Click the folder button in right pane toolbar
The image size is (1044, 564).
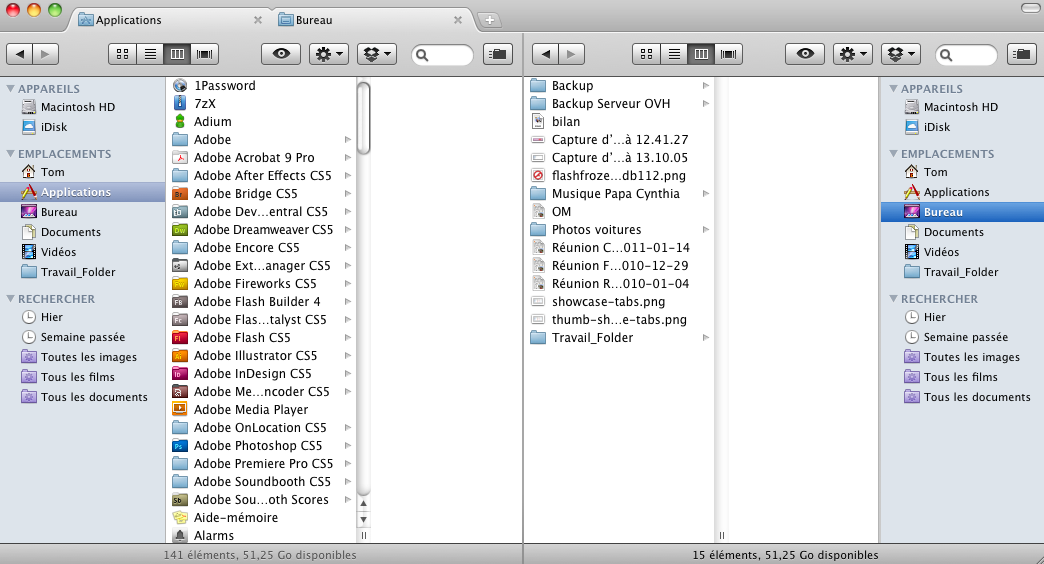coord(1021,54)
